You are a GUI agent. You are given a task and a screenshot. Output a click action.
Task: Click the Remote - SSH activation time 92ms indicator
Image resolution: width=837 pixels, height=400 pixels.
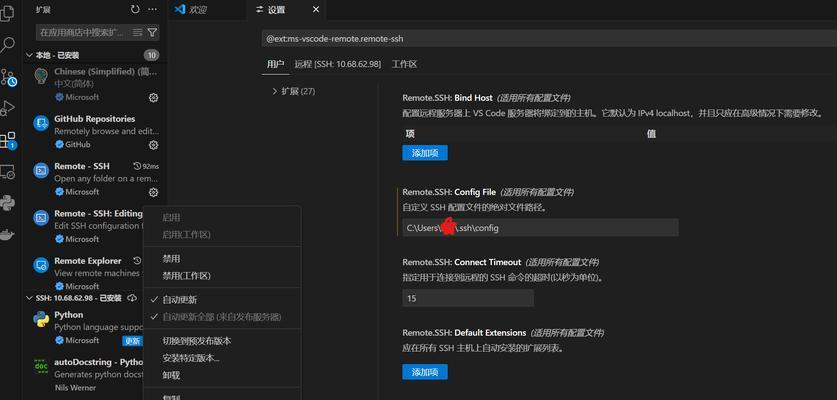click(x=146, y=166)
